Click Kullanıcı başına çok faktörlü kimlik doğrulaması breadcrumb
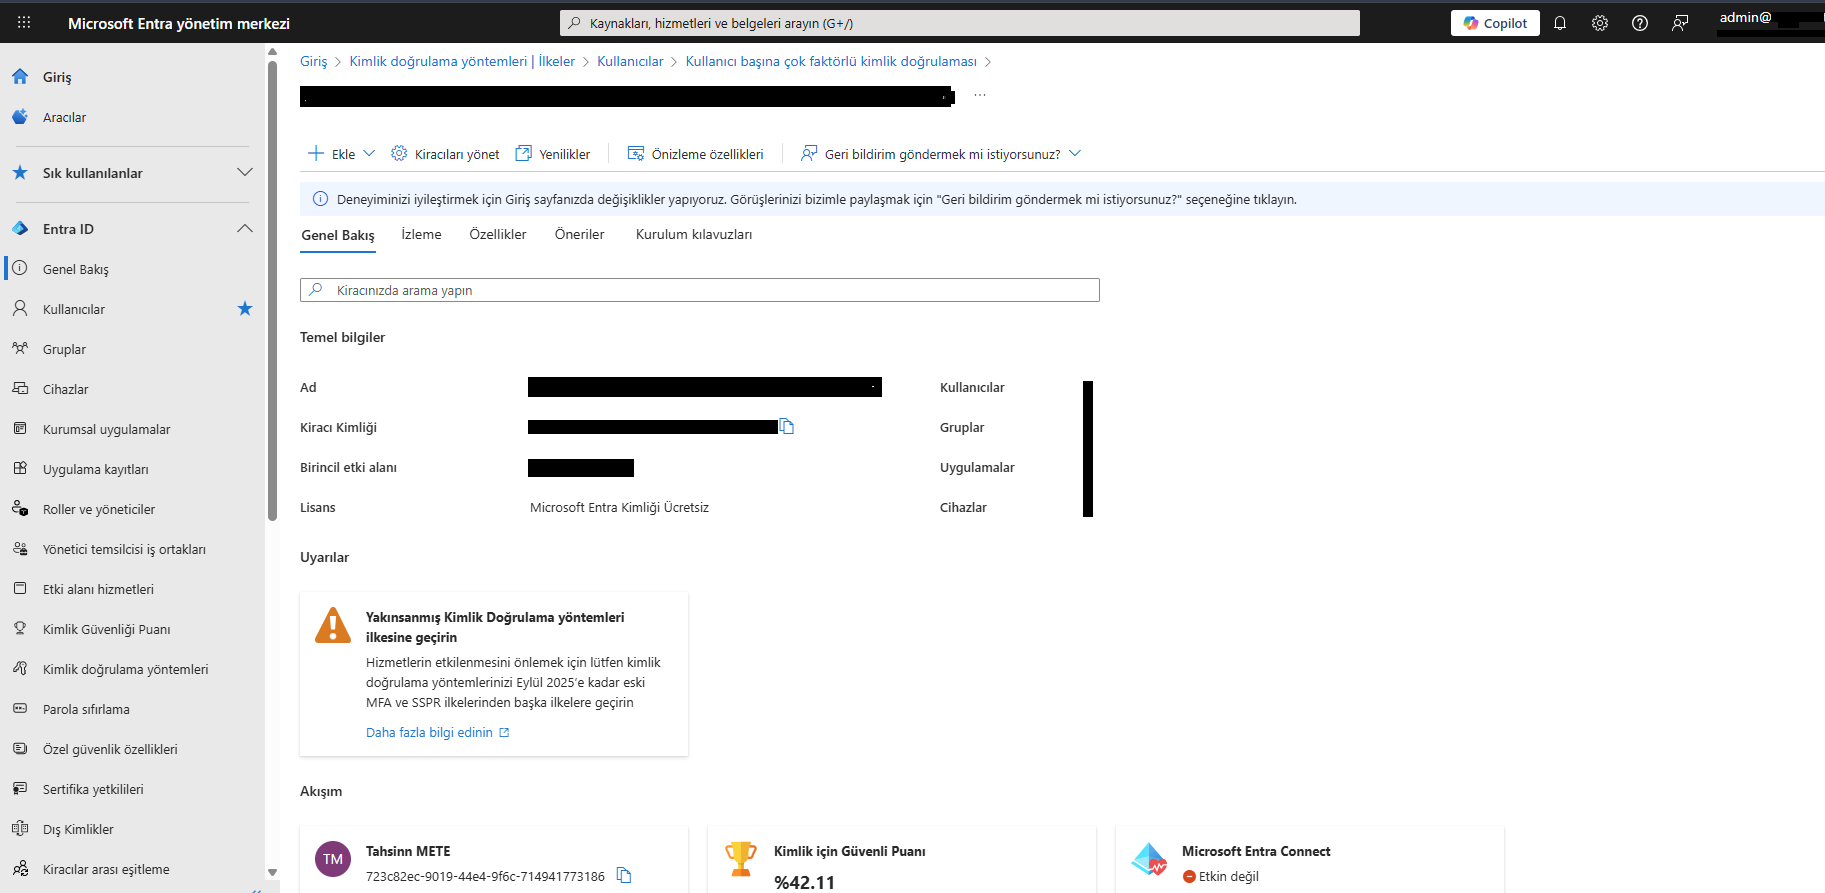Screen dimensions: 1825x893 click(831, 61)
